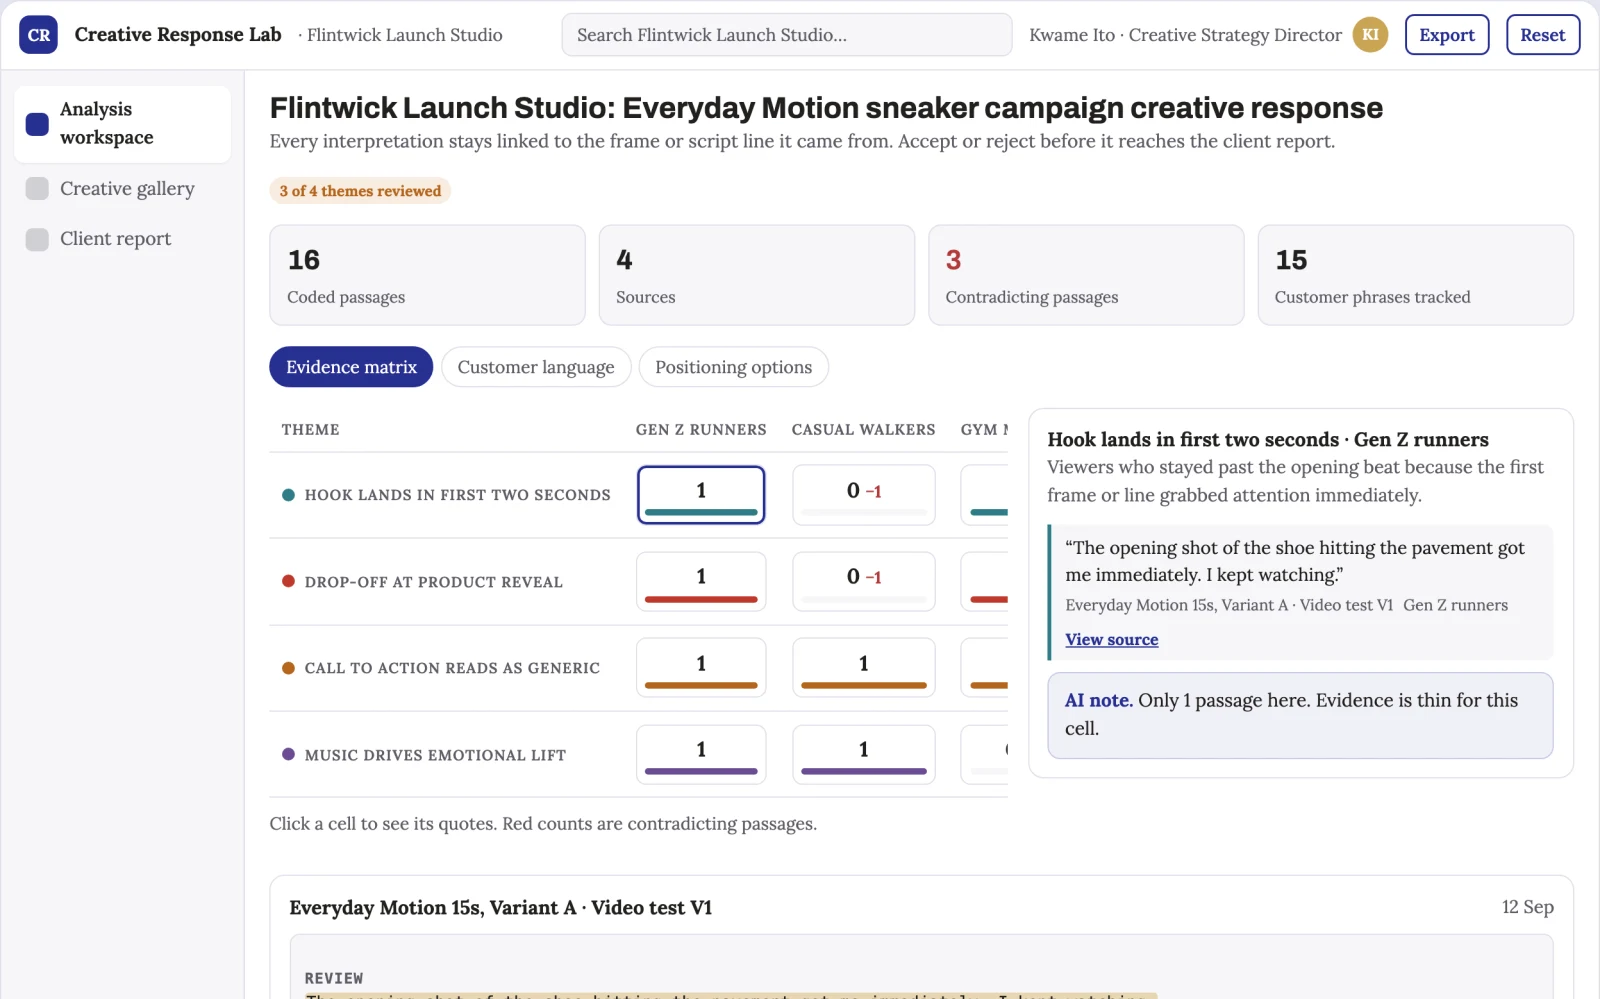Click the Analysis workspace sidebar icon
Image resolution: width=1600 pixels, height=999 pixels.
tap(37, 124)
